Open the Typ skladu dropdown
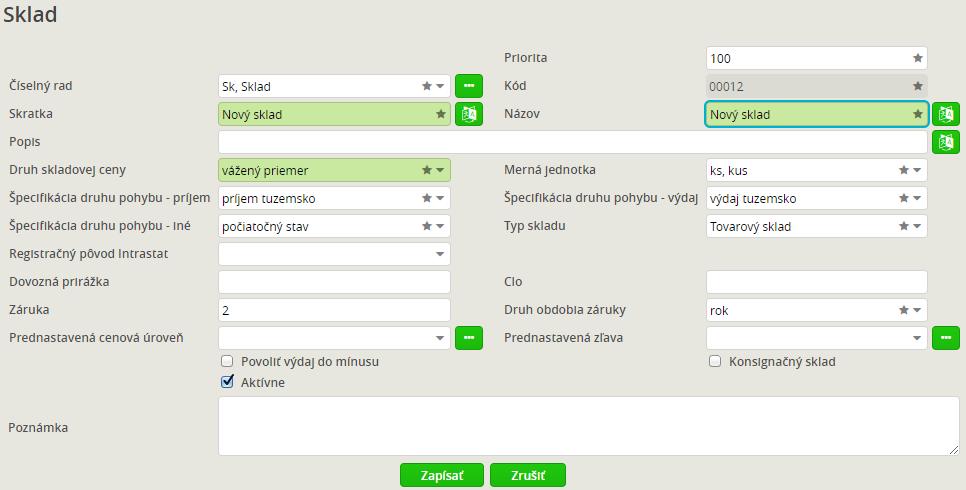966x490 pixels. pos(917,226)
